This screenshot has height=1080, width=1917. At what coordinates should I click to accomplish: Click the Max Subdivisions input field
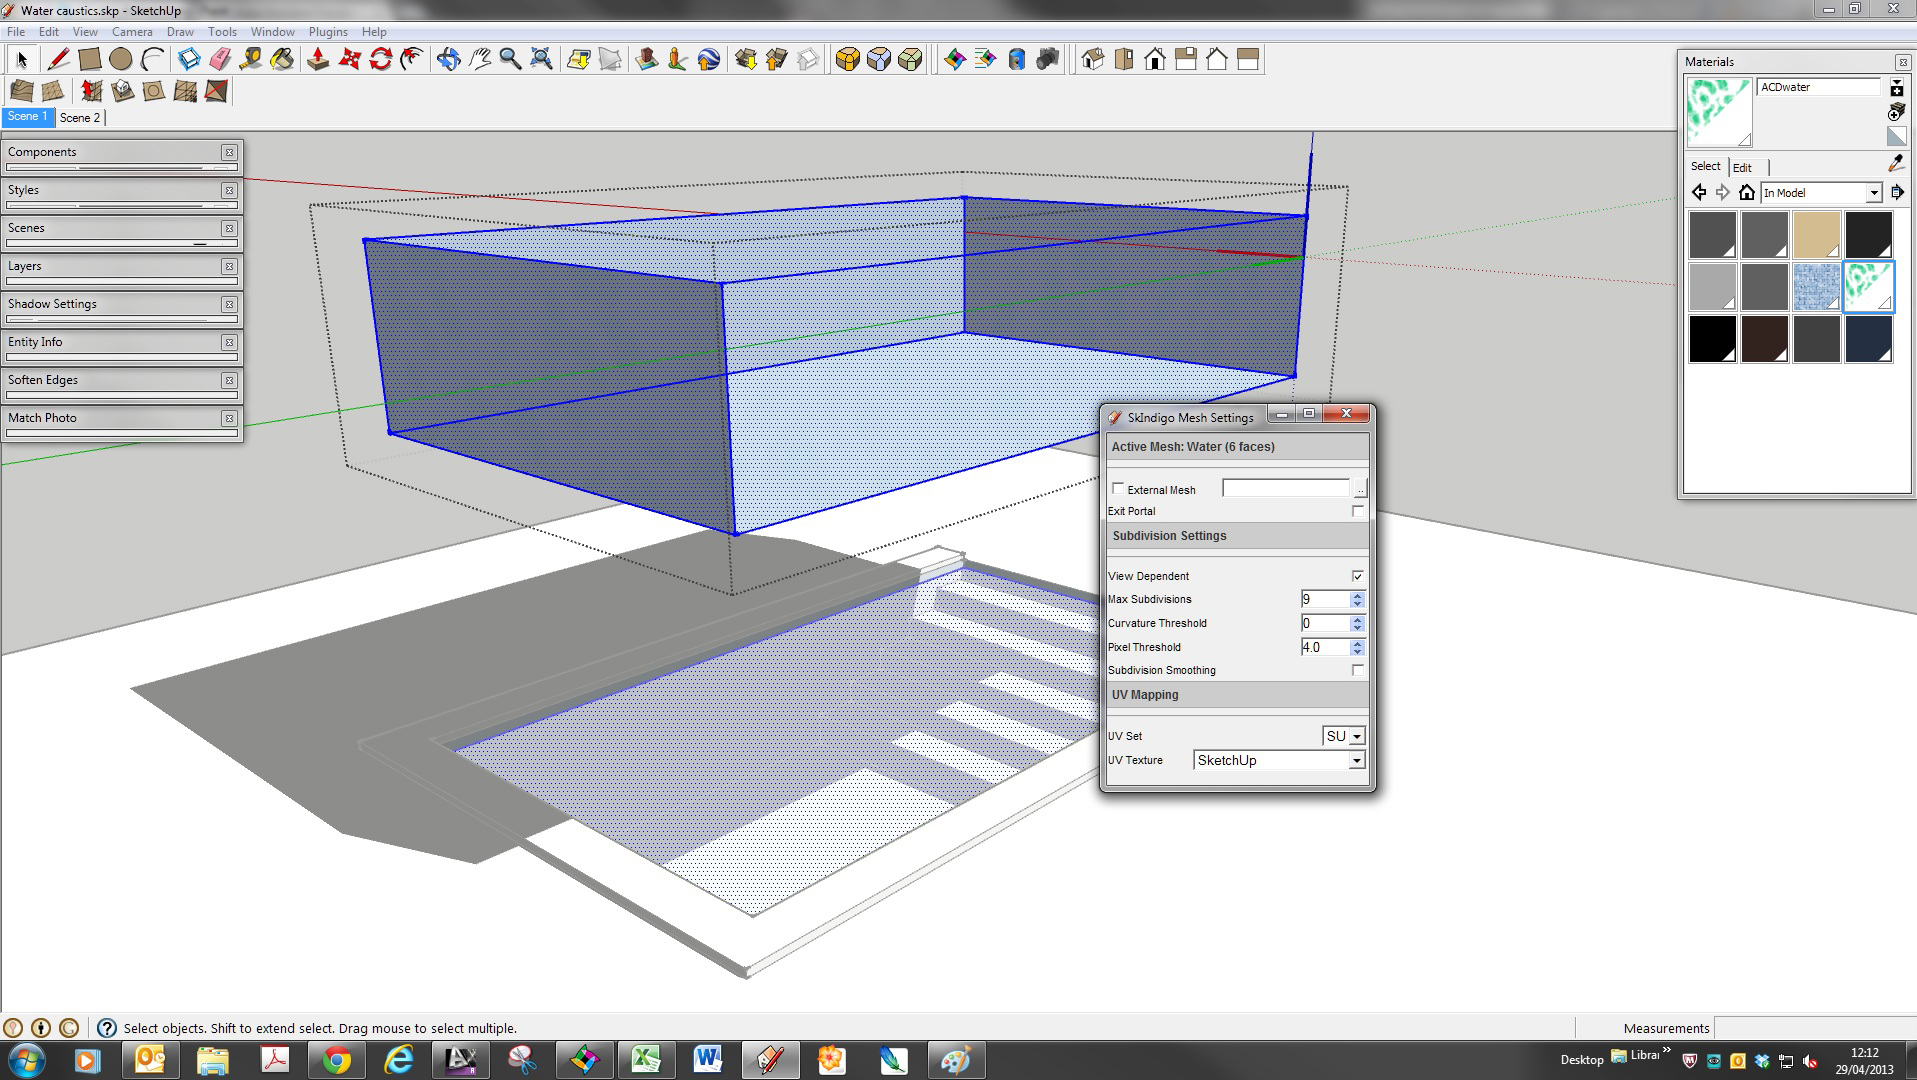click(x=1325, y=599)
